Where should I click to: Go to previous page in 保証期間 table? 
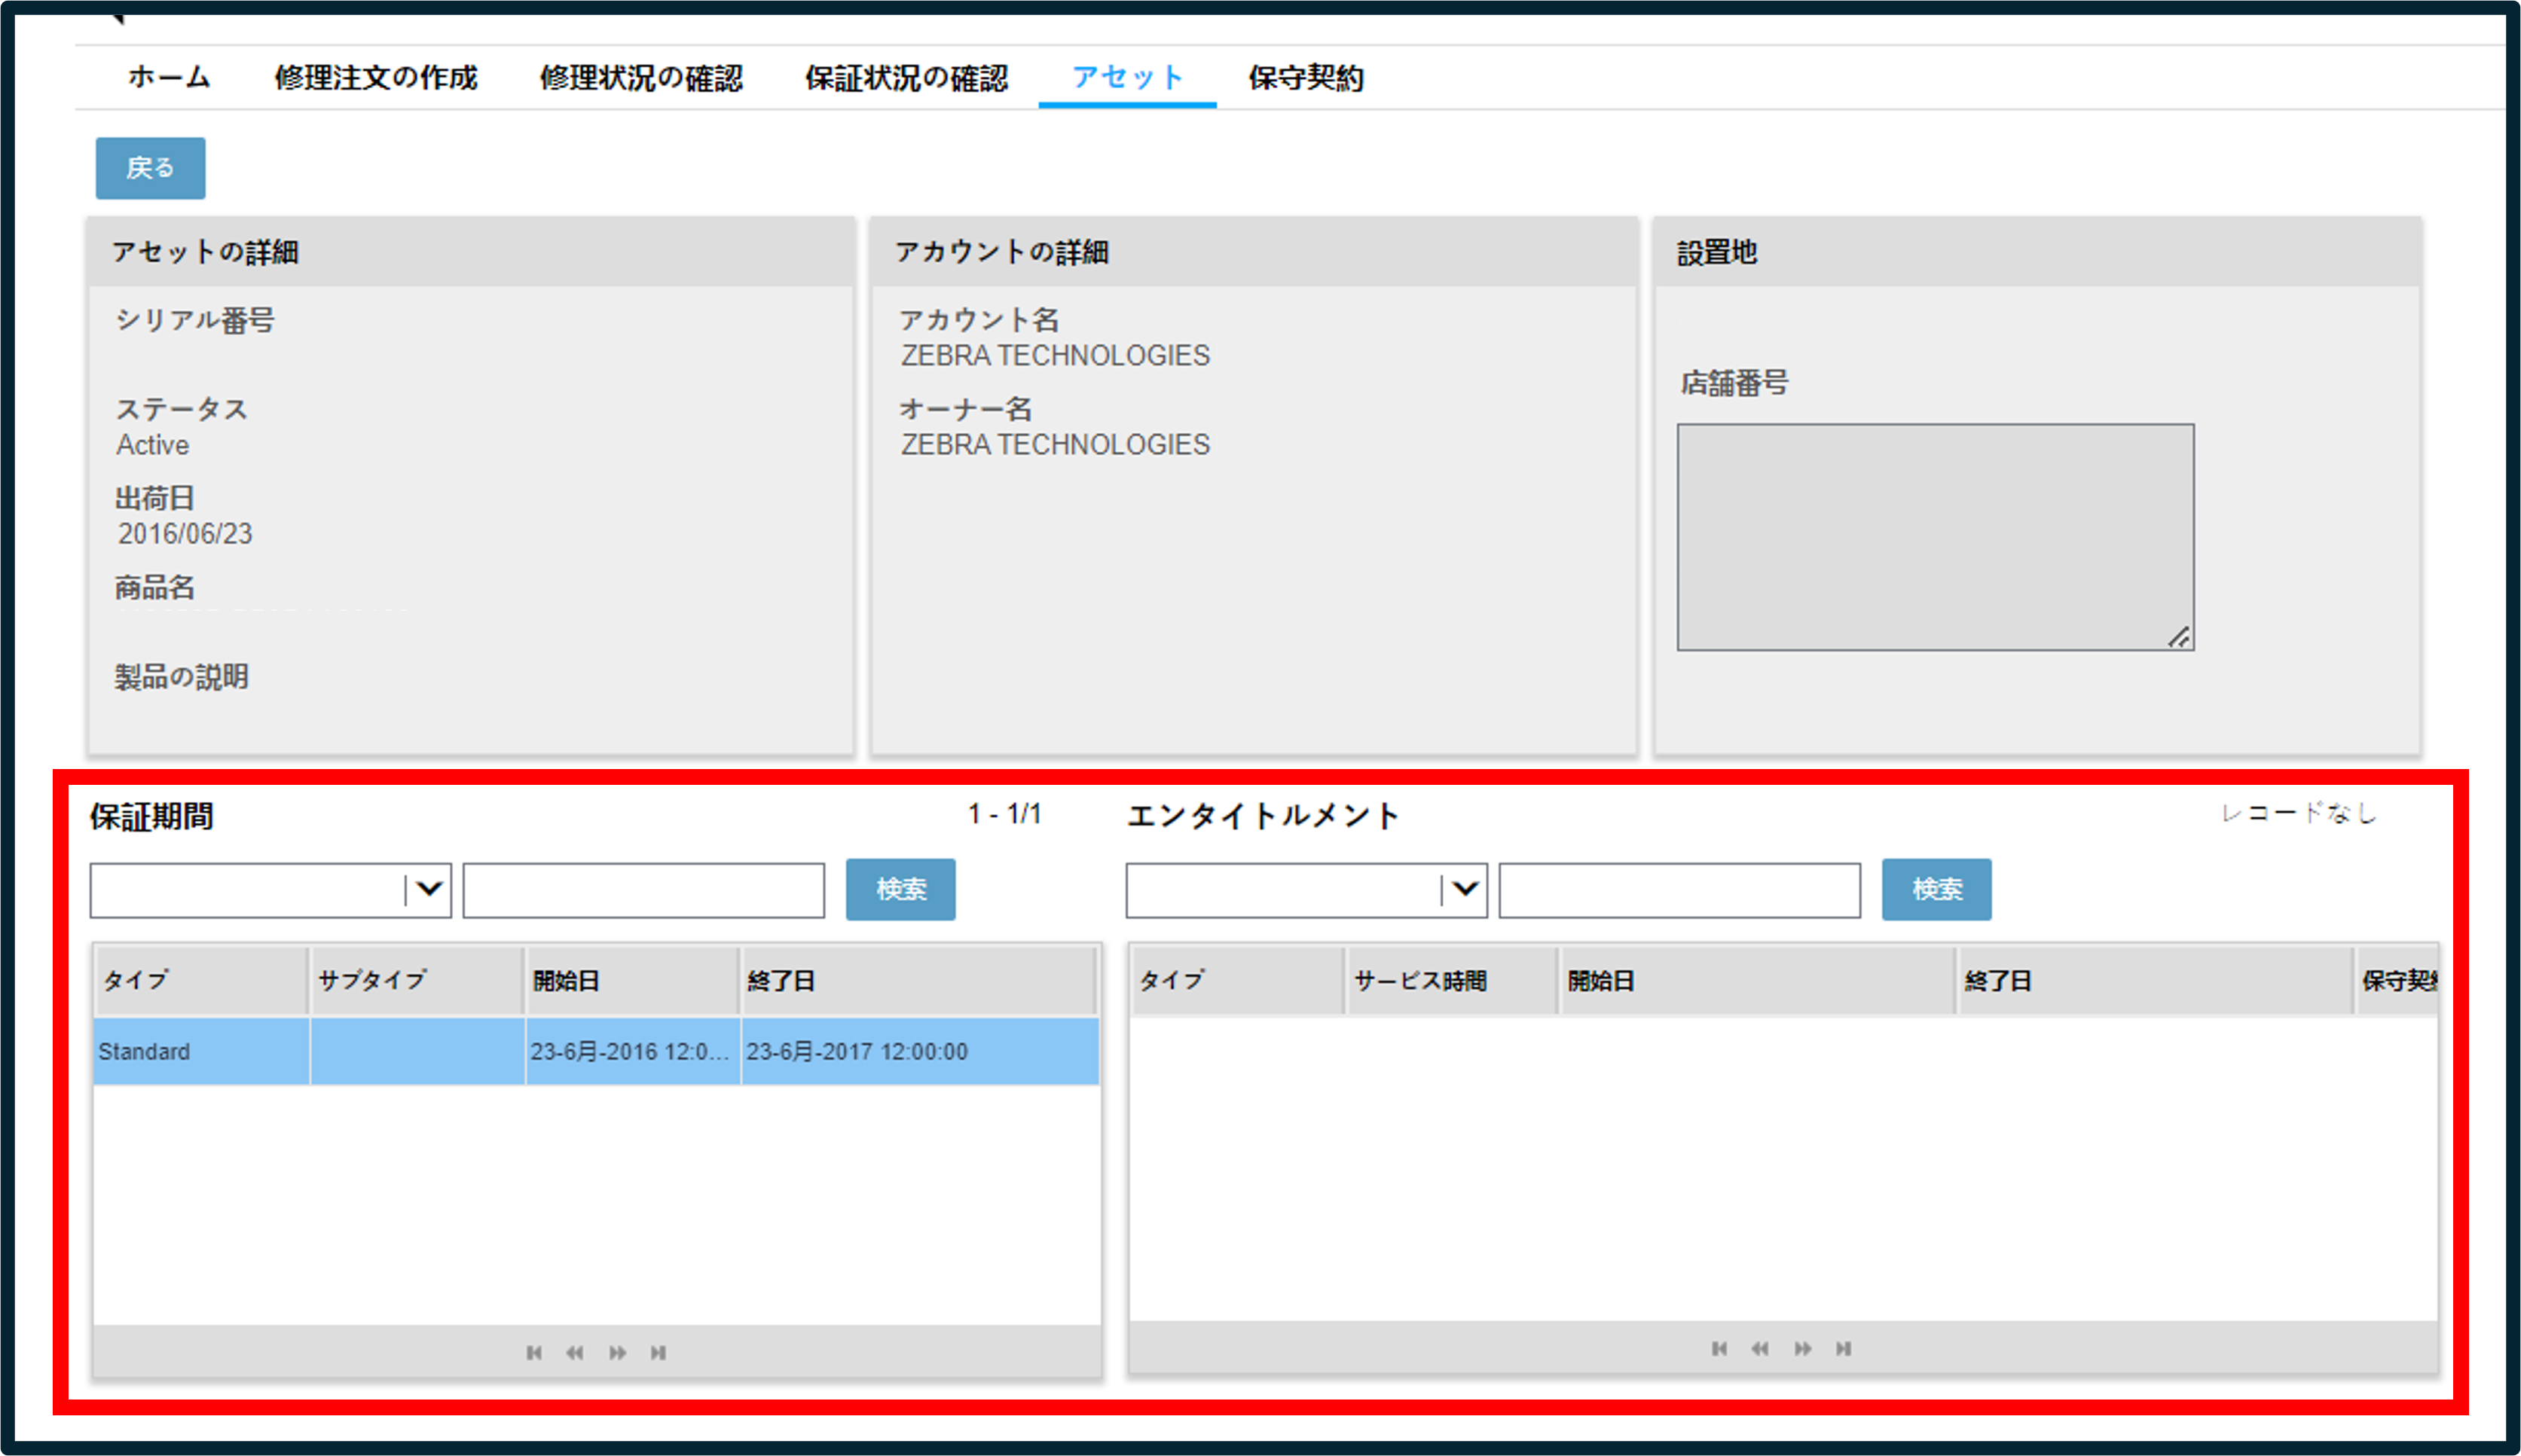point(574,1352)
